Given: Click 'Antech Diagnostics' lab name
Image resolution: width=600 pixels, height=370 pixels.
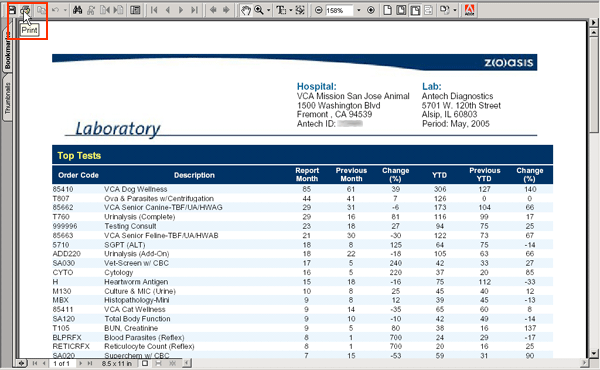Looking at the screenshot, I should coord(457,96).
